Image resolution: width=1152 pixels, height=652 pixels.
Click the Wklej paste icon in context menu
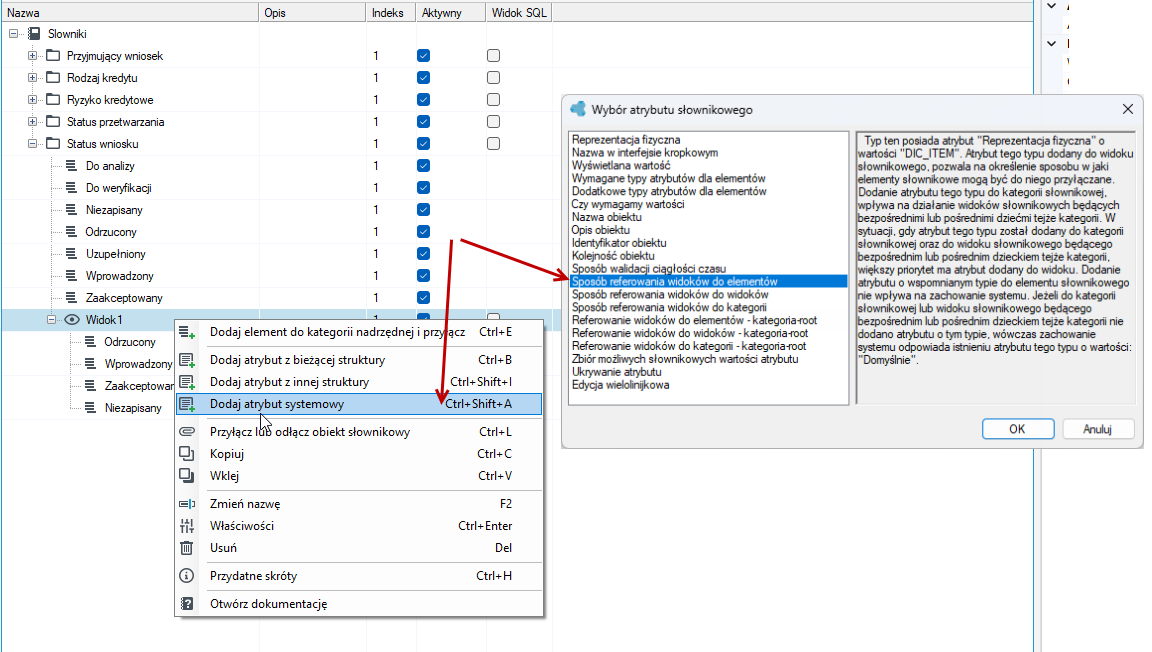coord(187,476)
